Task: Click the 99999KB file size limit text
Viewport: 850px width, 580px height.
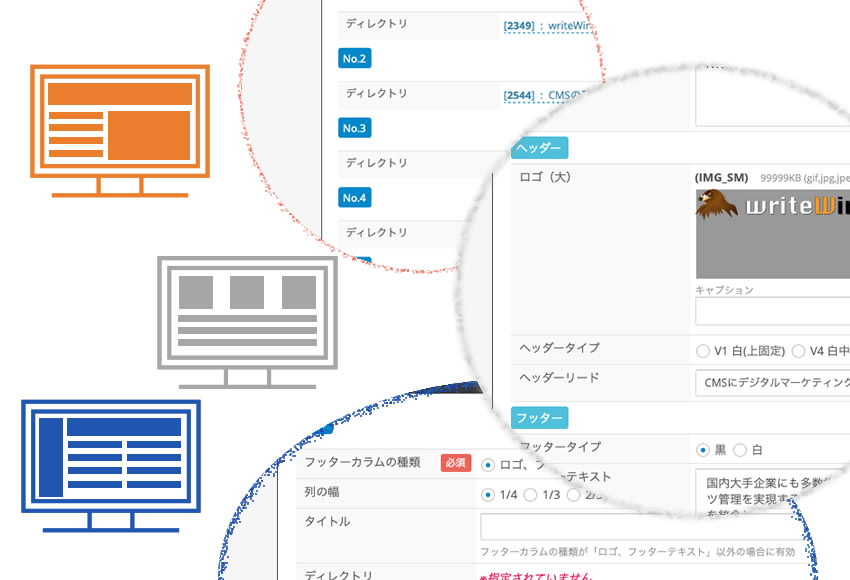Action: (804, 178)
